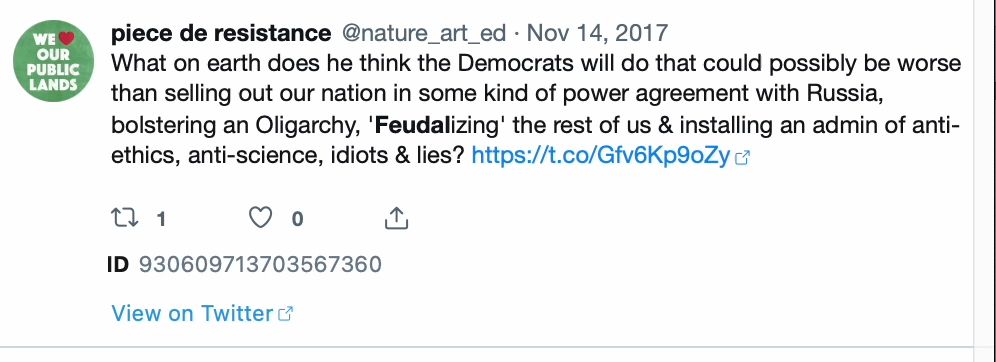Image resolution: width=996 pixels, height=362 pixels.
Task: Click the Nov 14, 2017 date
Action: pyautogui.click(x=598, y=33)
